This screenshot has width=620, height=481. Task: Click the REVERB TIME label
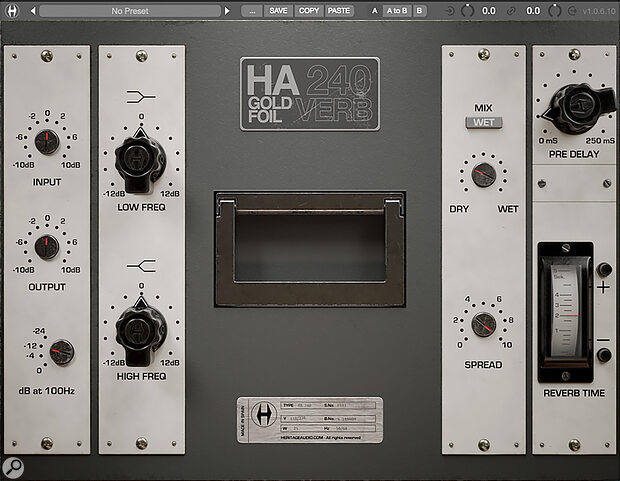click(574, 393)
